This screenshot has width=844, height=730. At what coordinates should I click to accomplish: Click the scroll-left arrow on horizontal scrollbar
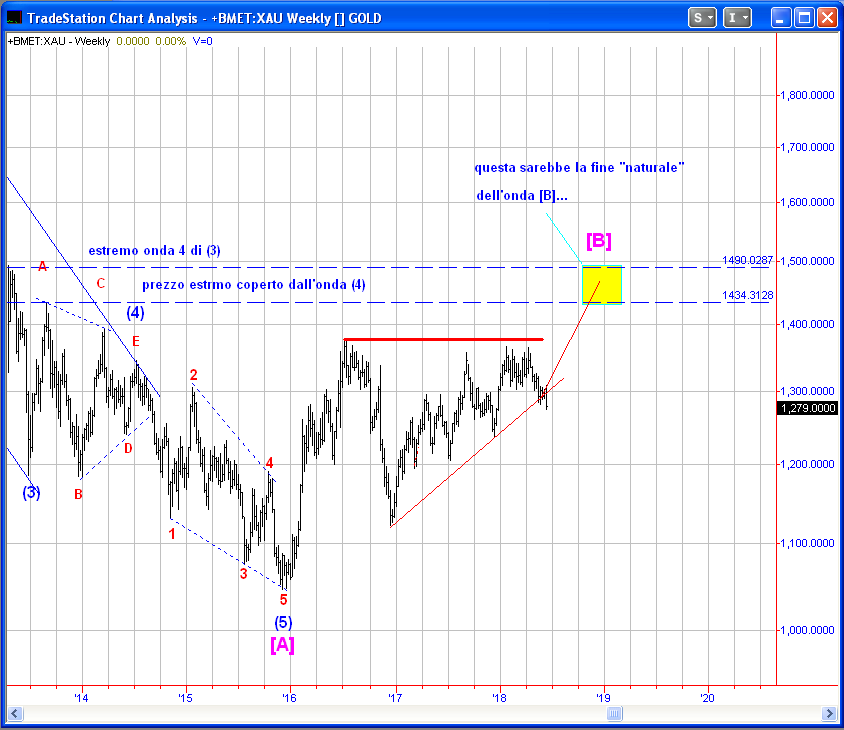pyautogui.click(x=15, y=714)
